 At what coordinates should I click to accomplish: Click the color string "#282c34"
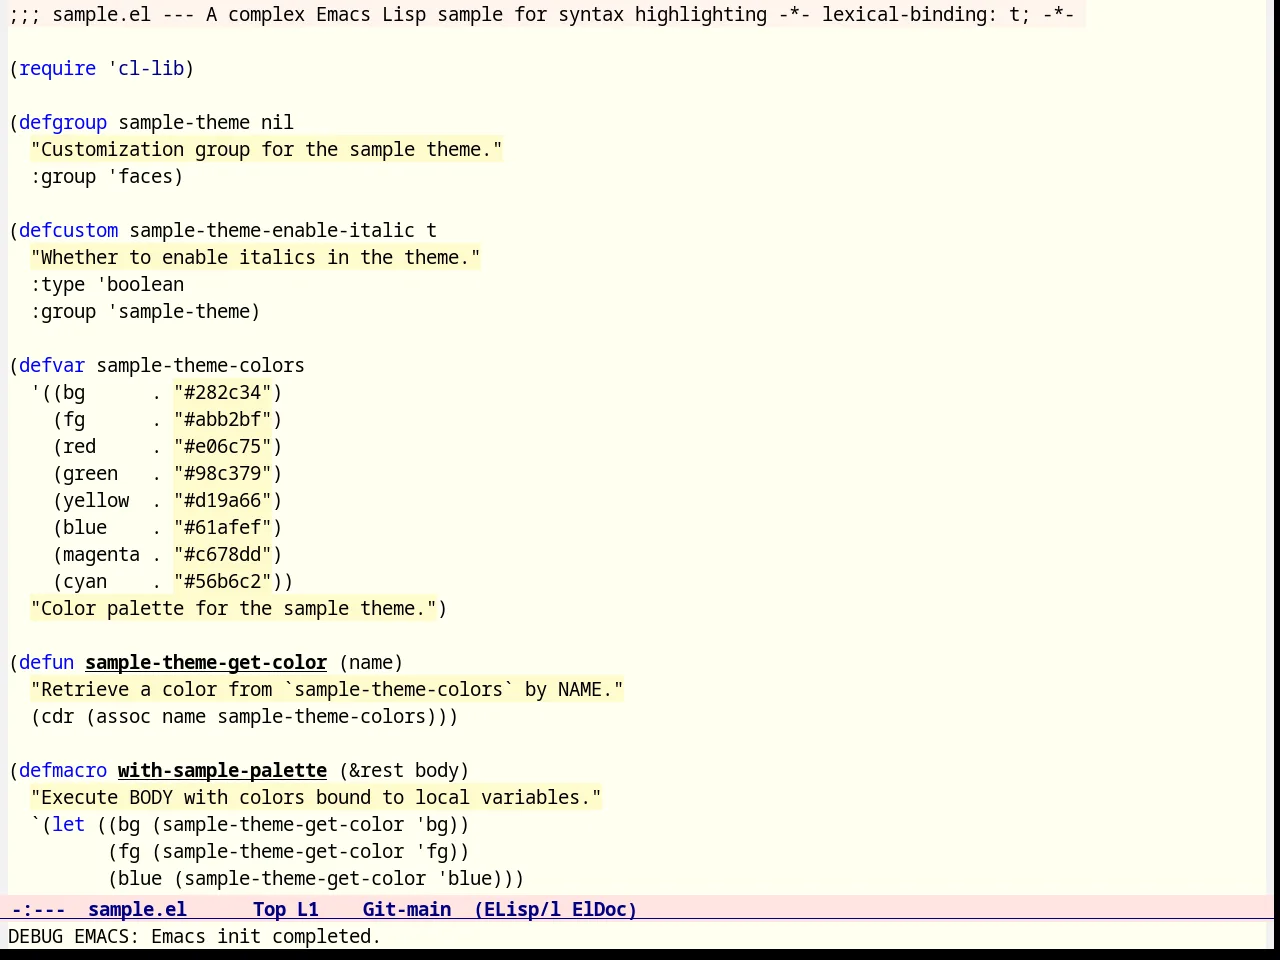(x=222, y=392)
